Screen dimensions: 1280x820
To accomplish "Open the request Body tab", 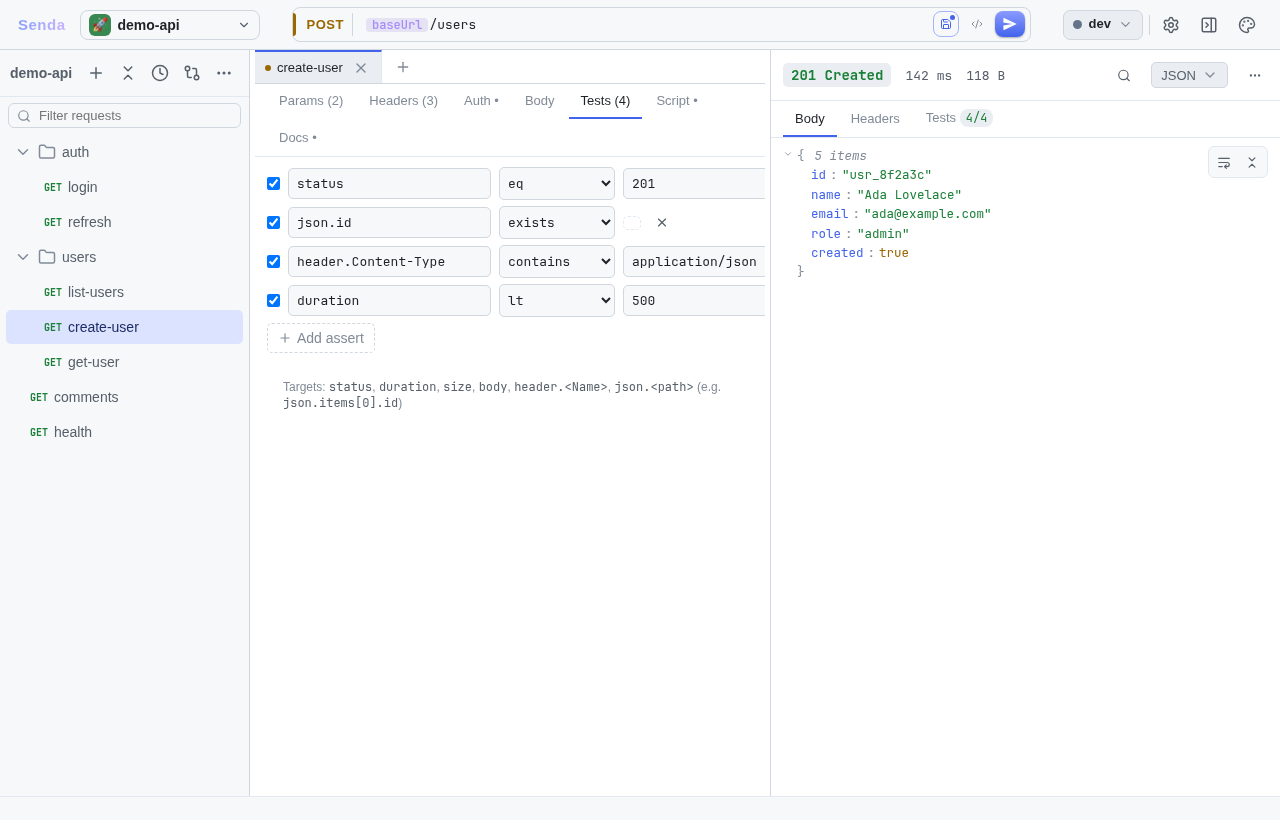I will (540, 101).
